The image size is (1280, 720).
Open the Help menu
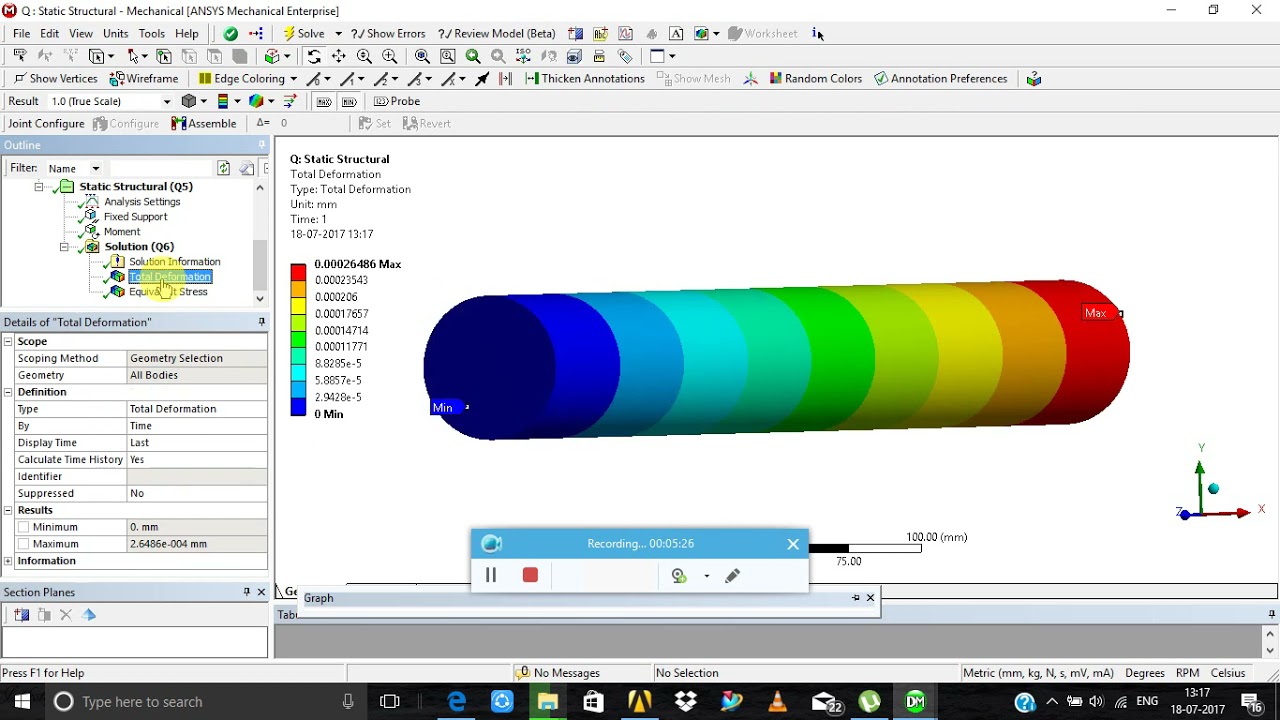click(187, 33)
